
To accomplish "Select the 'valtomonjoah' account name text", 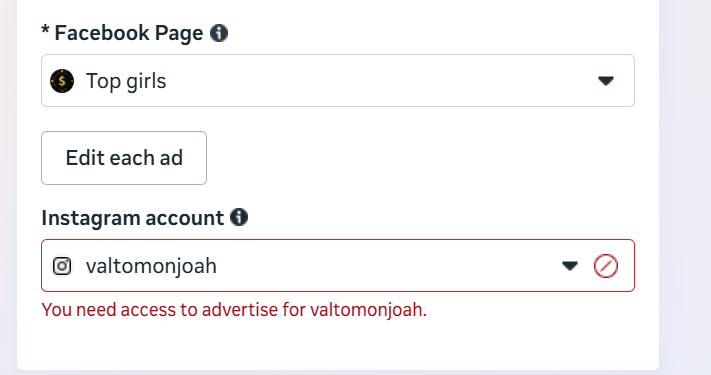I will (151, 266).
